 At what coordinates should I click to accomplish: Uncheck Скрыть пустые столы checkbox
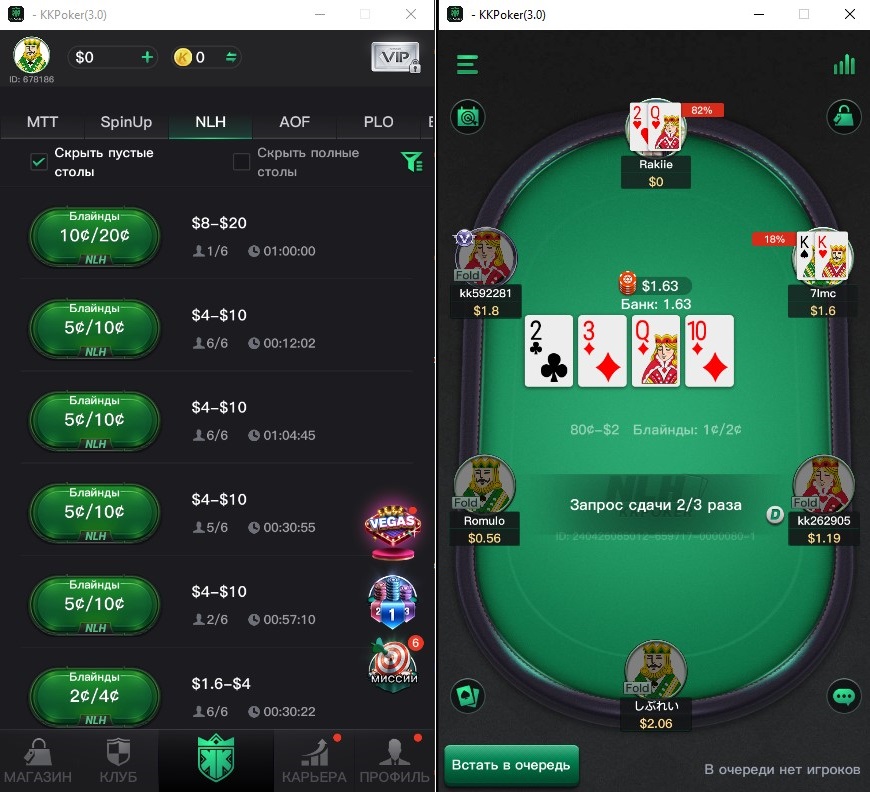[39, 162]
